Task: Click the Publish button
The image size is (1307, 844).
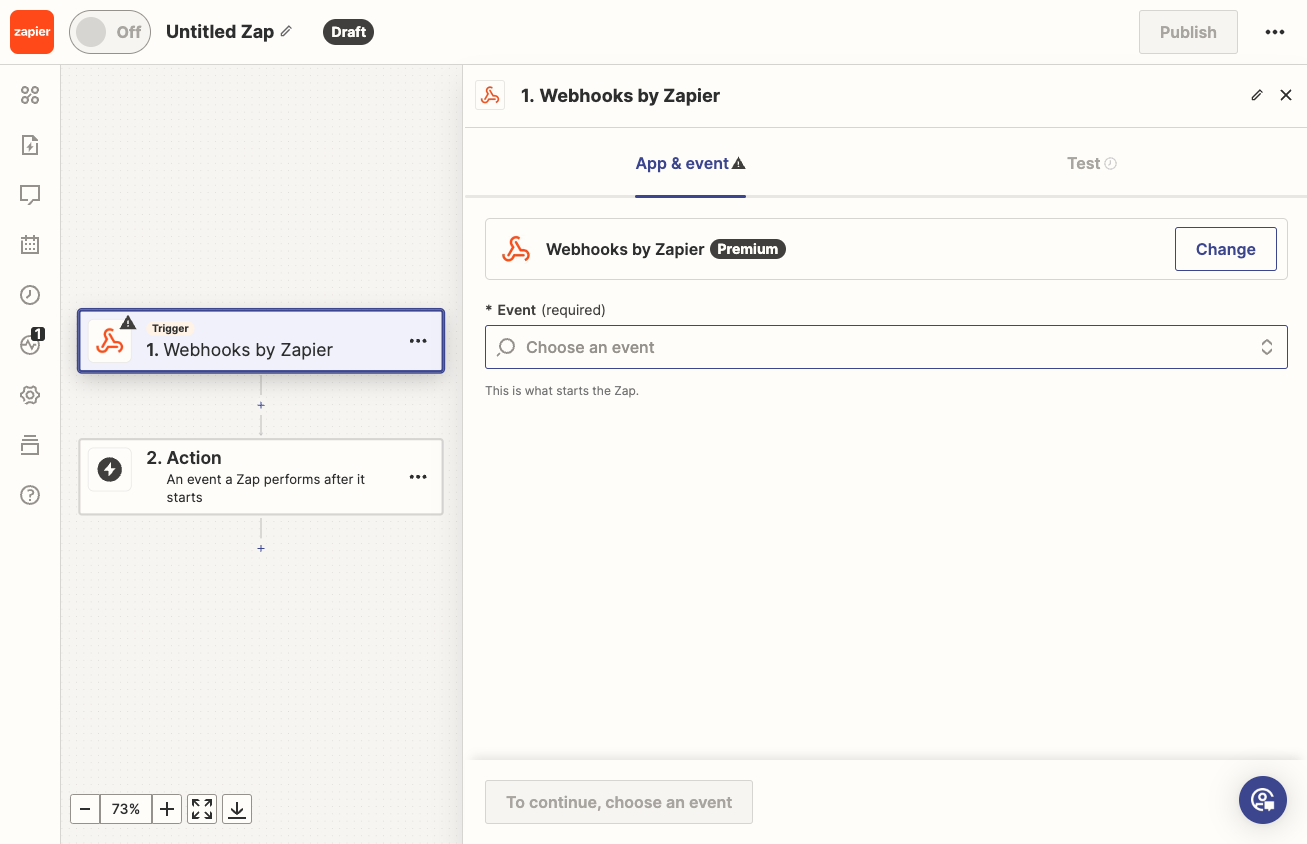Action: coord(1188,32)
